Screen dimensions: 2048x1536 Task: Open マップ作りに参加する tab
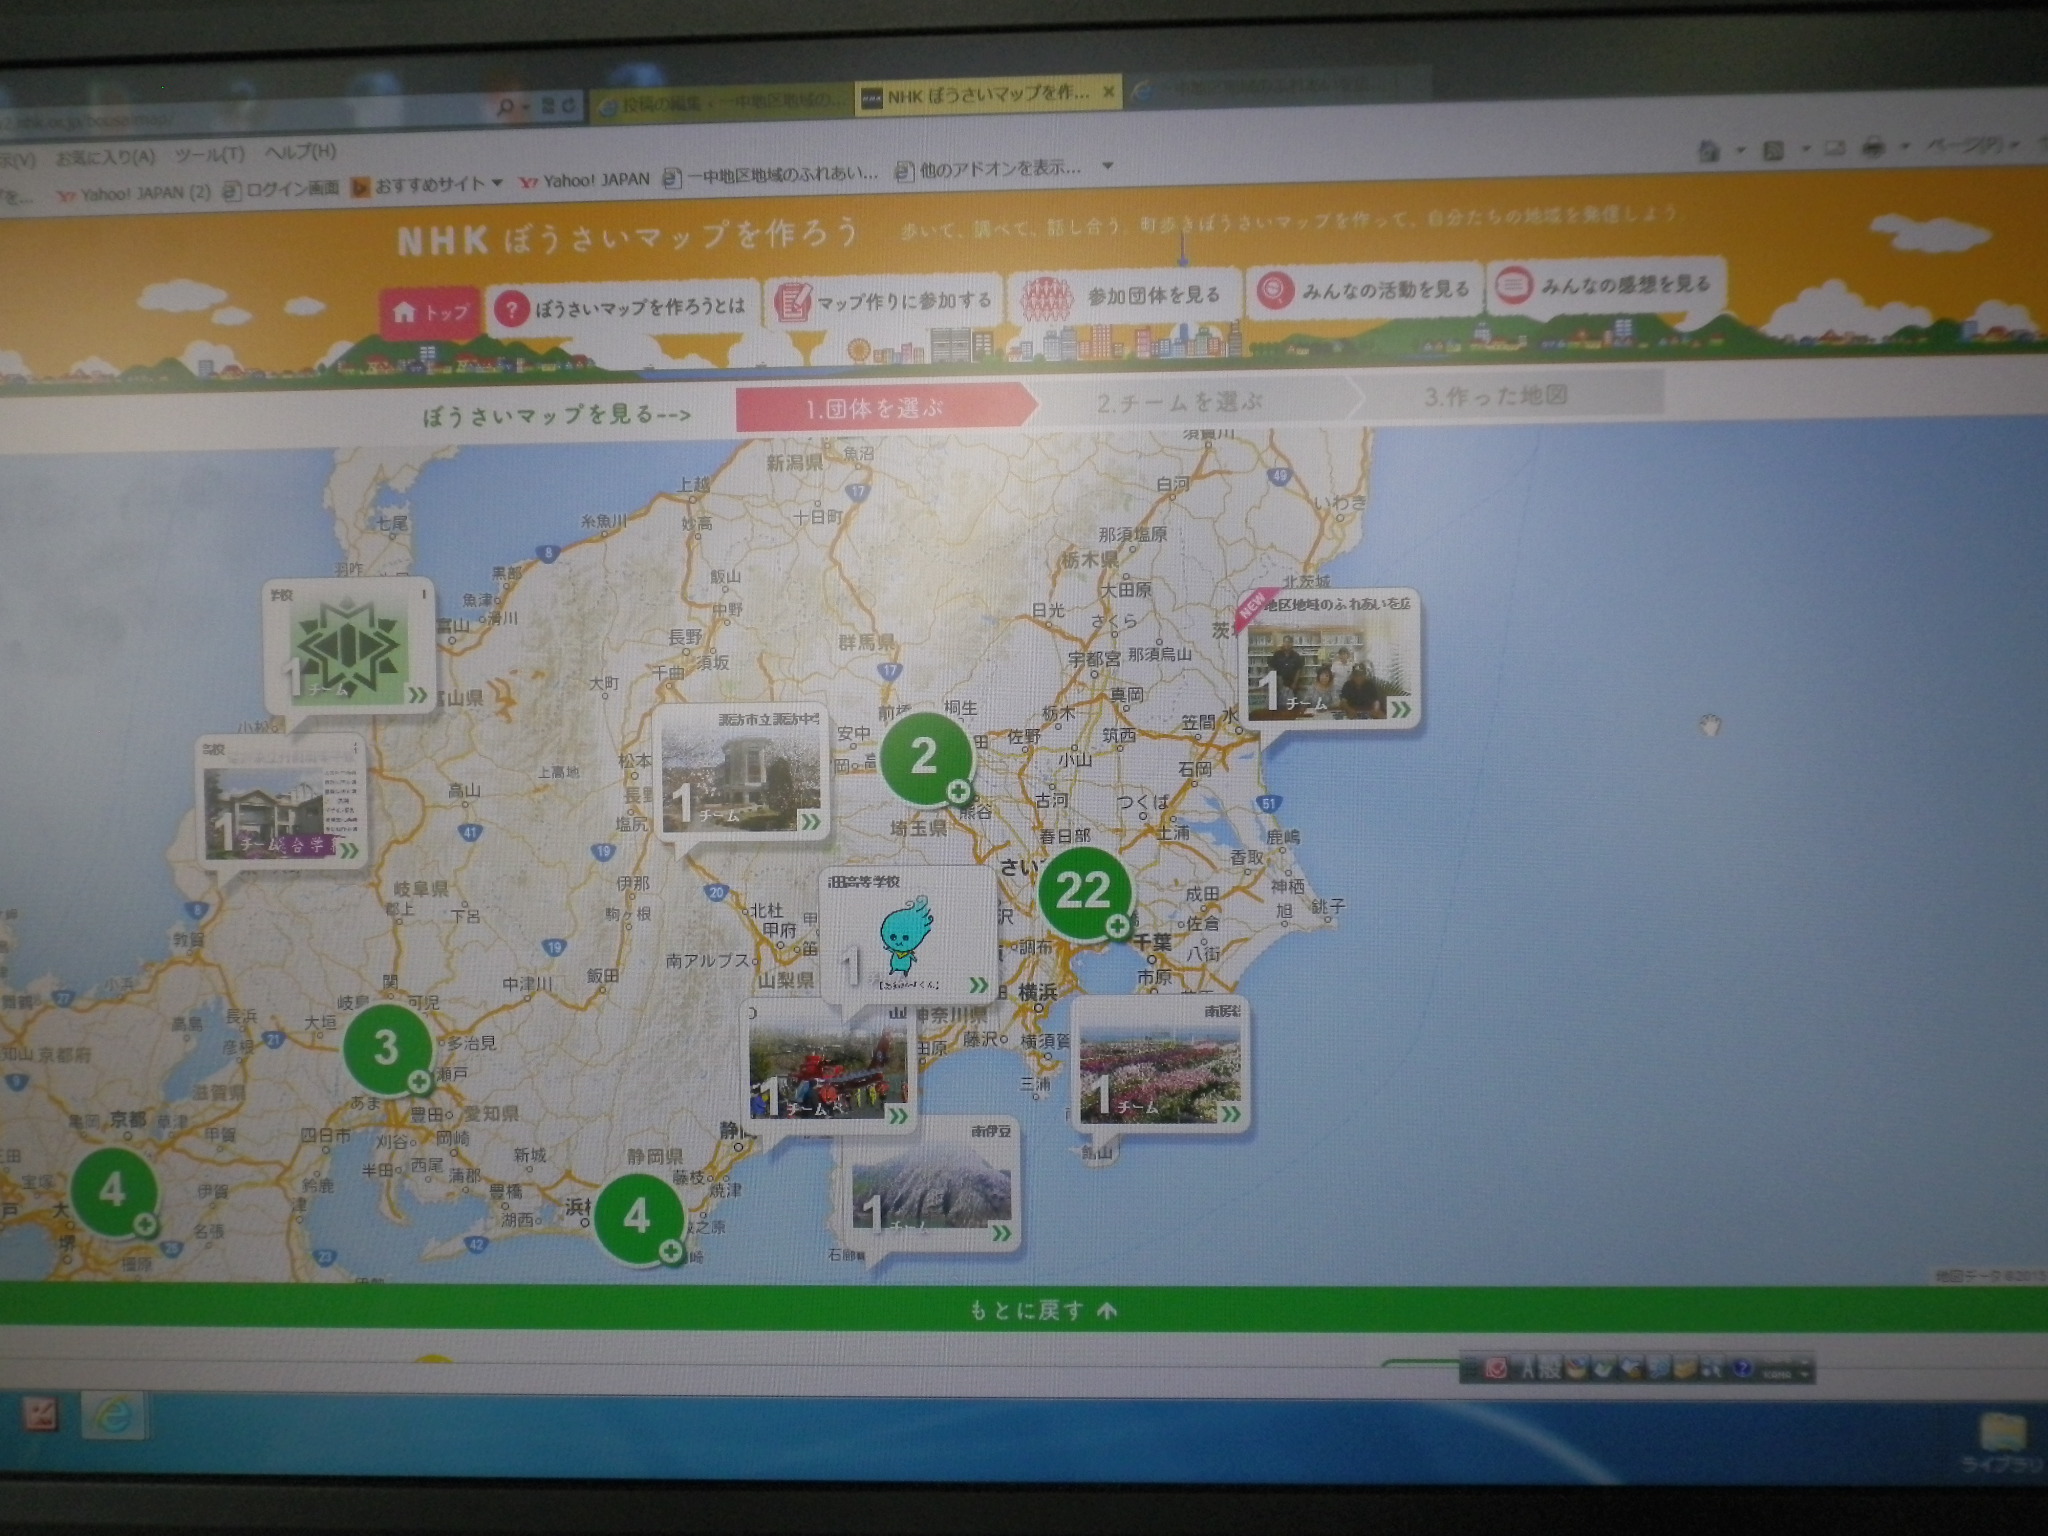tap(884, 300)
